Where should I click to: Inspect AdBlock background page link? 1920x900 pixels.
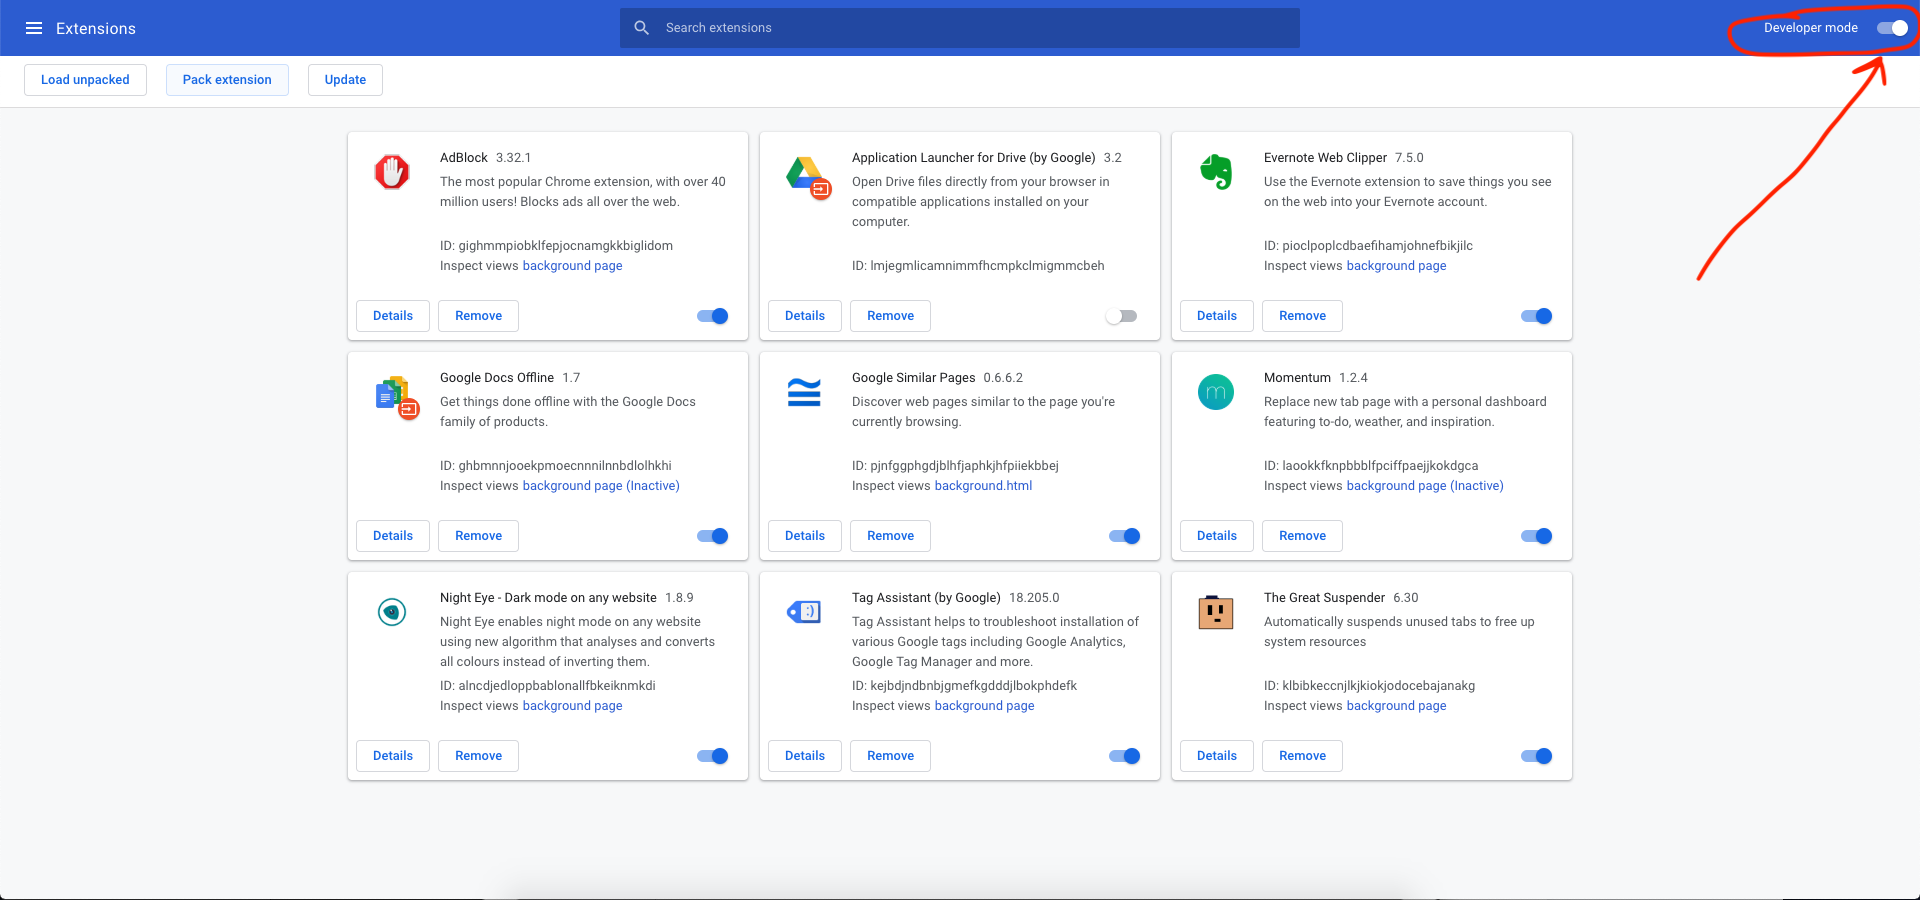pos(572,266)
